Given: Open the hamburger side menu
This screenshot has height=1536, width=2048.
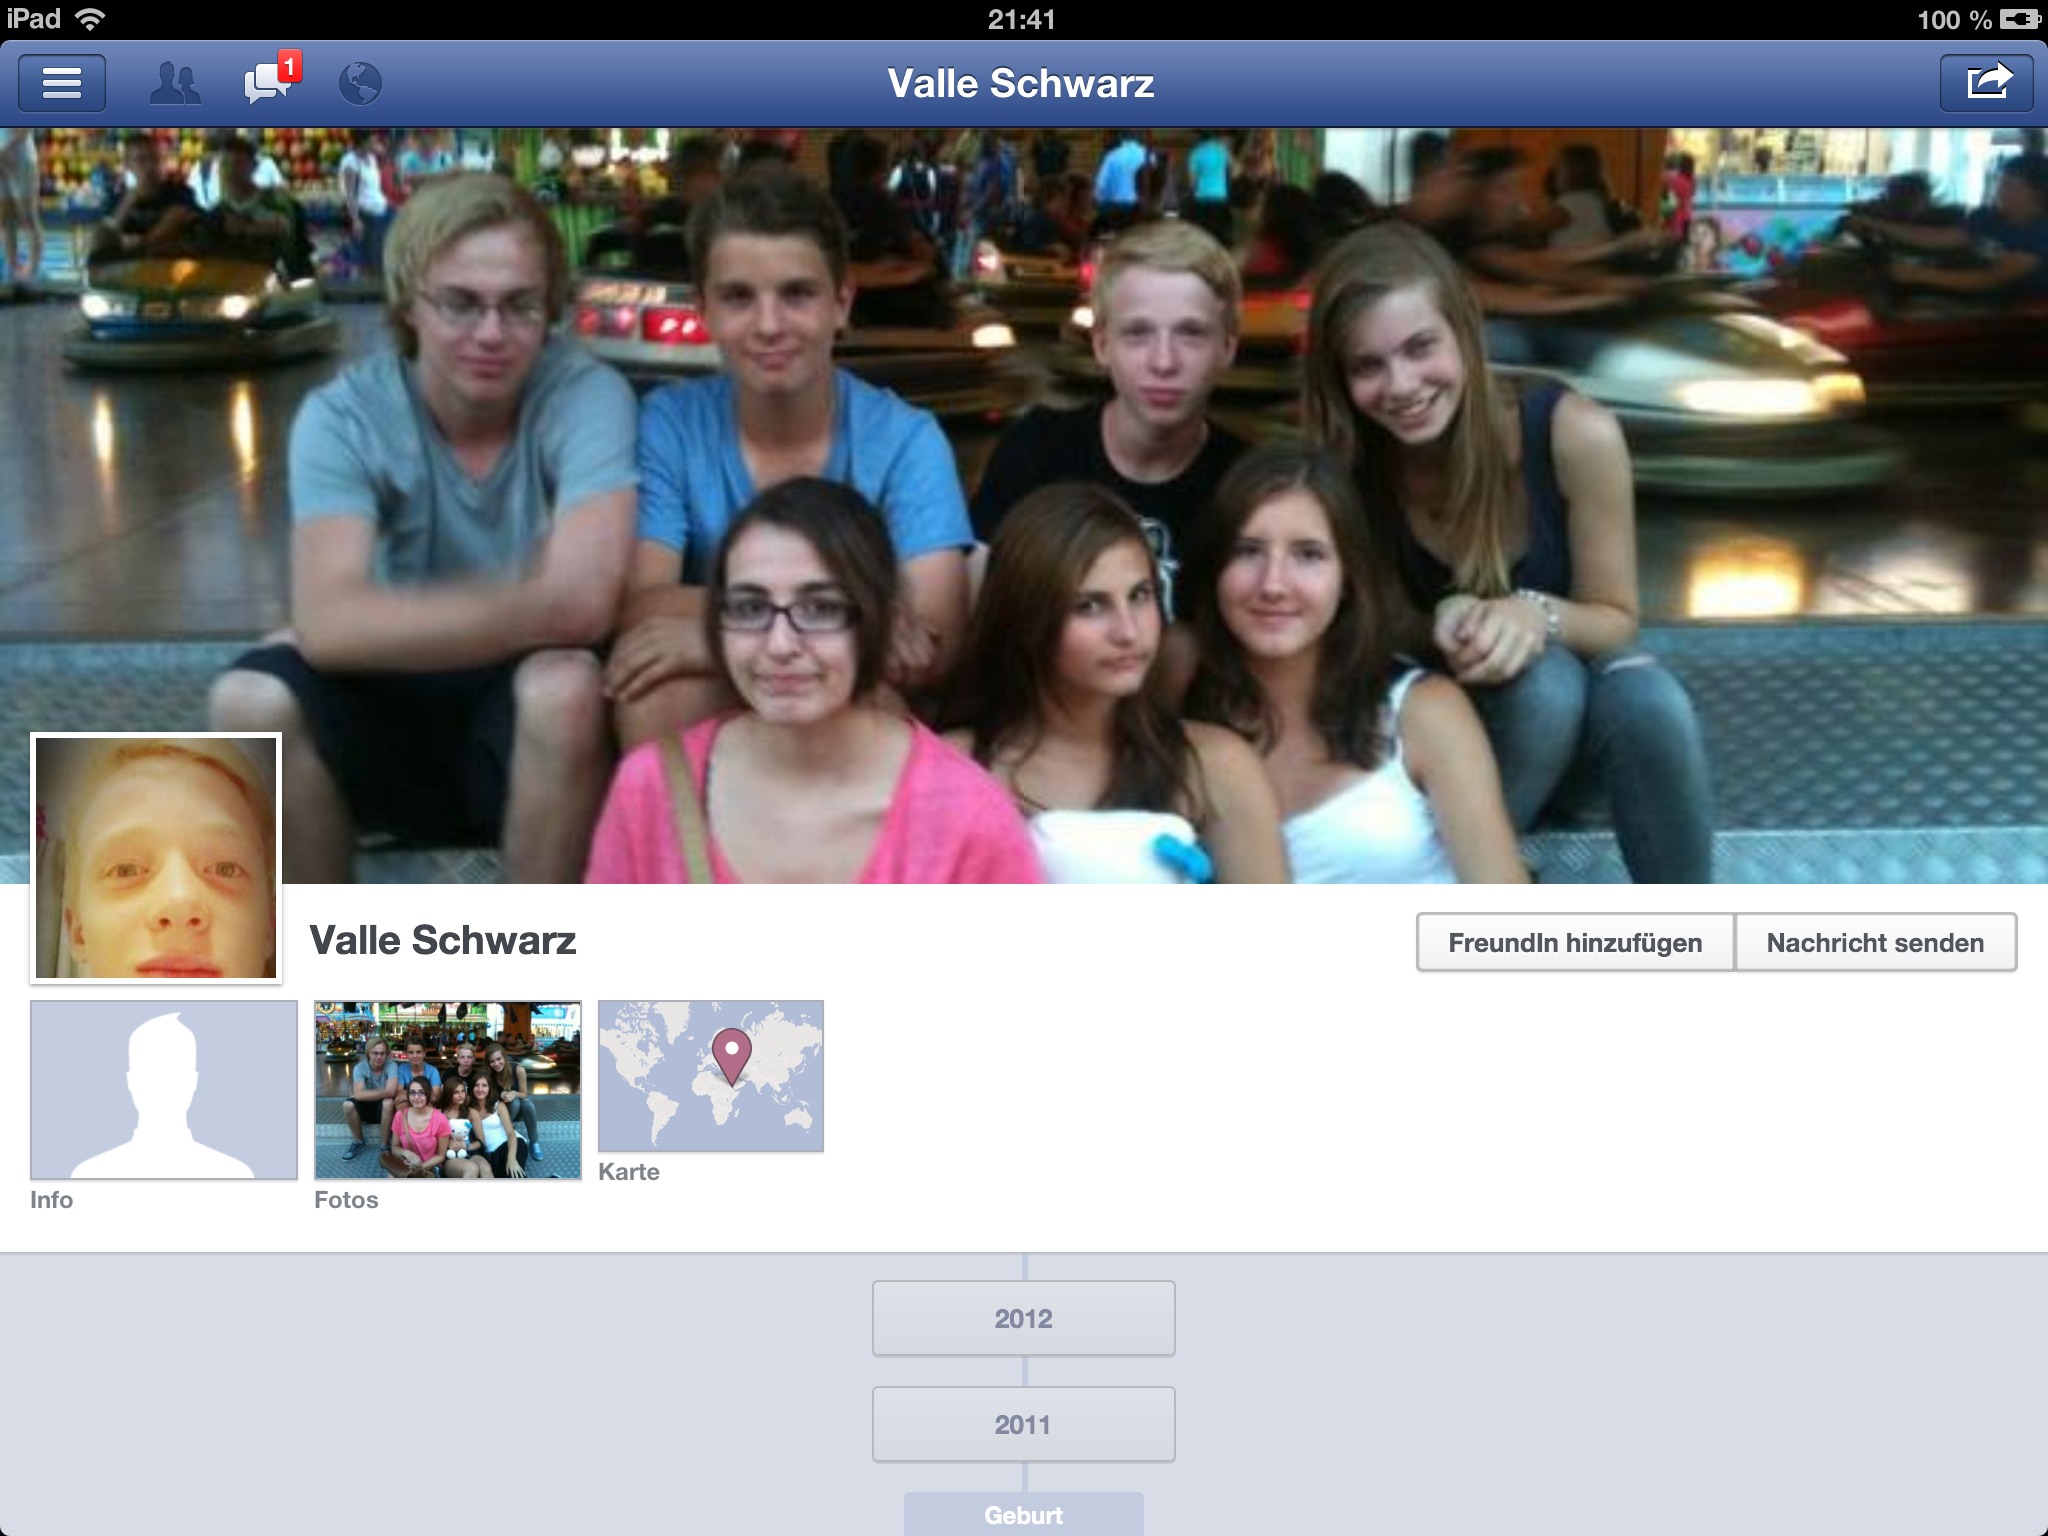Looking at the screenshot, I should pyautogui.click(x=61, y=83).
